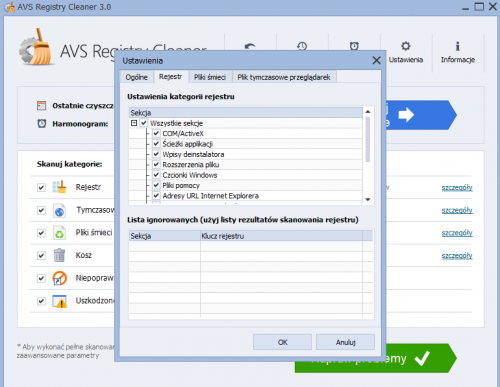Click the invalid shortcuts category icon

[x=60, y=278]
